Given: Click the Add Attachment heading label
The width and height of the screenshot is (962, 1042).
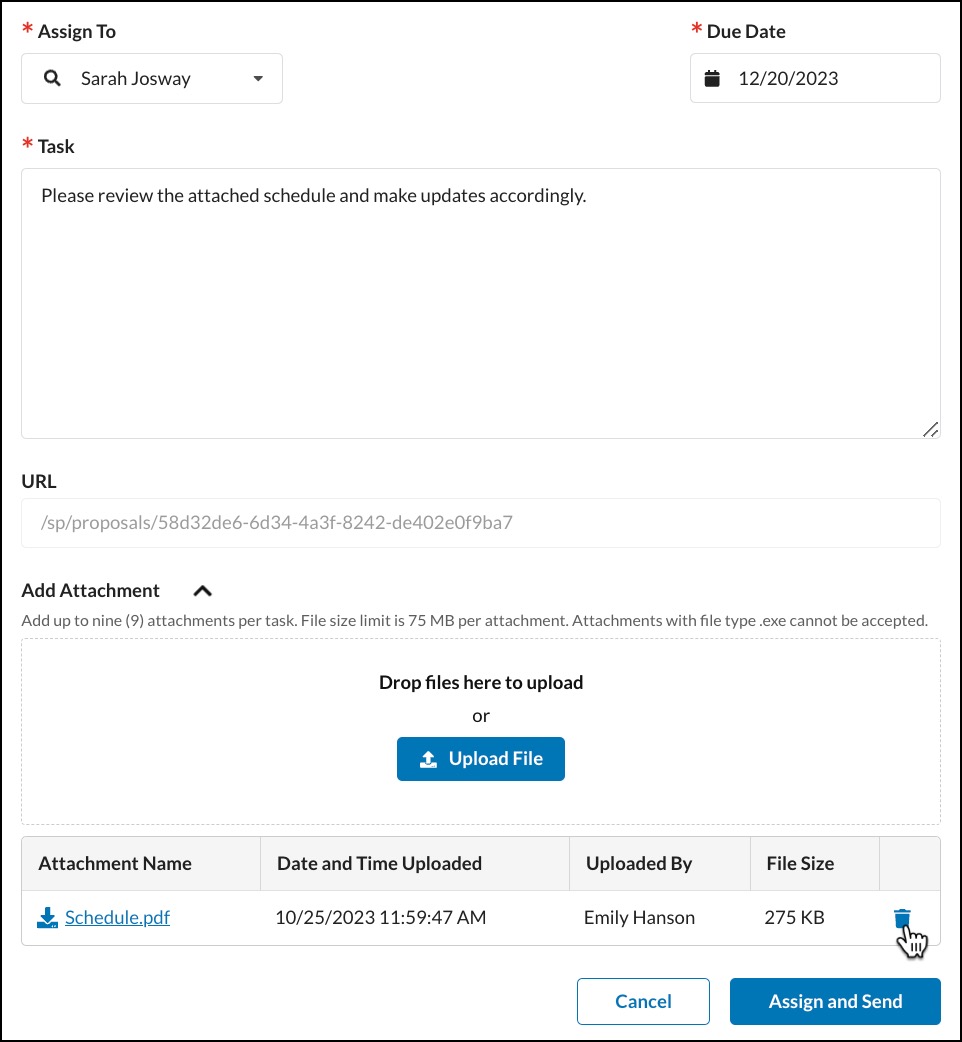Looking at the screenshot, I should coord(91,591).
